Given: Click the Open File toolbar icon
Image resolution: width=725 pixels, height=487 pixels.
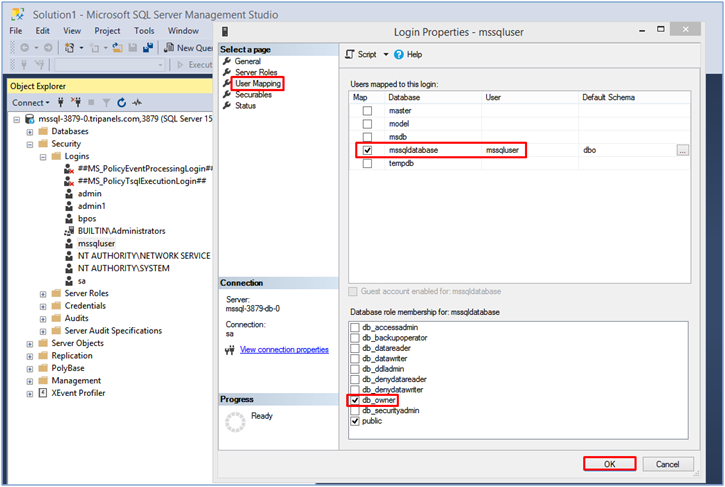Looking at the screenshot, I should coord(118,47).
